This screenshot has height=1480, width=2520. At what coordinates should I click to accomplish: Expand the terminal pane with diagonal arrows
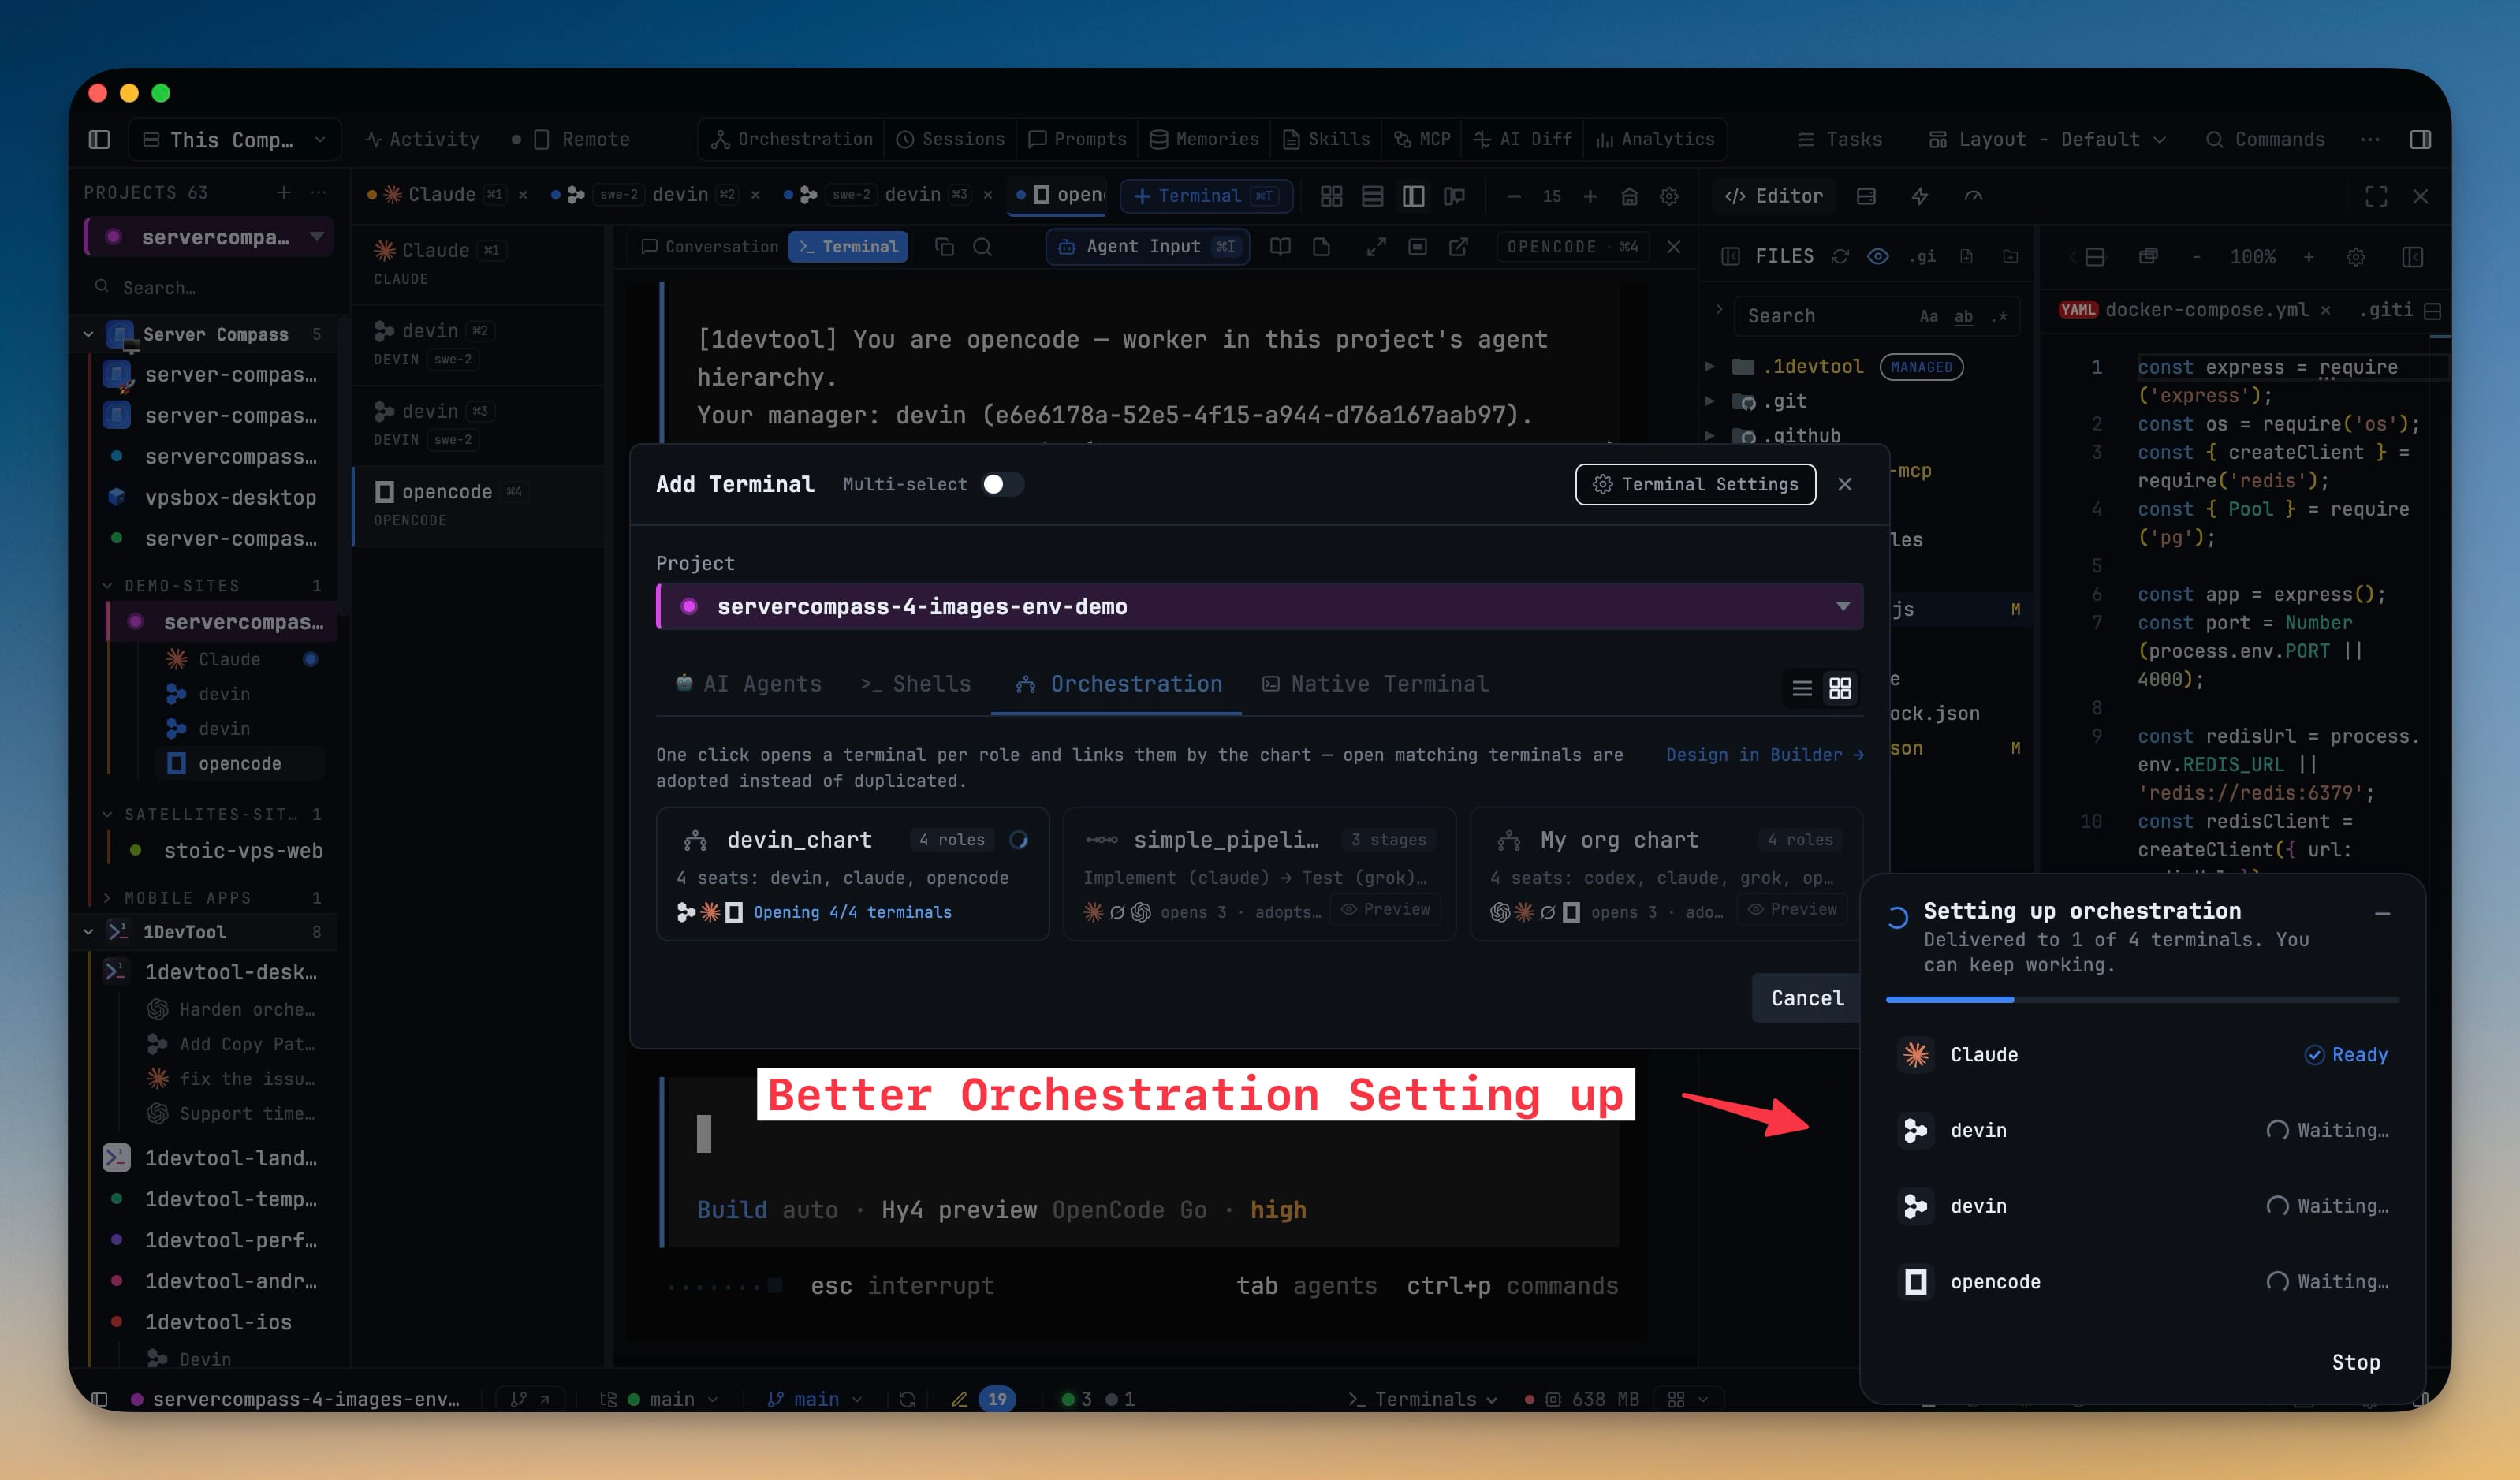[x=1376, y=246]
